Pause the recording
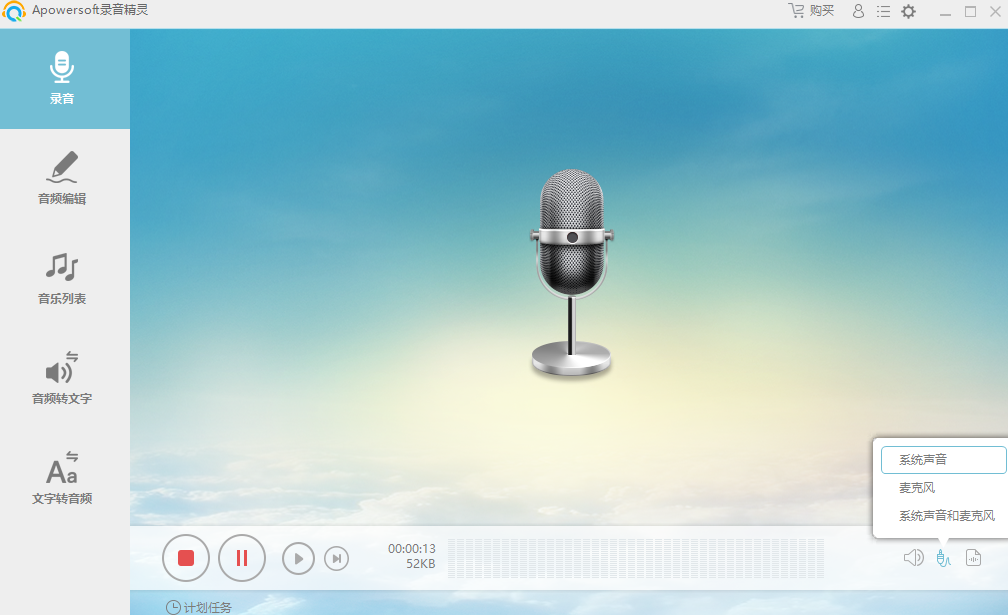 241,558
